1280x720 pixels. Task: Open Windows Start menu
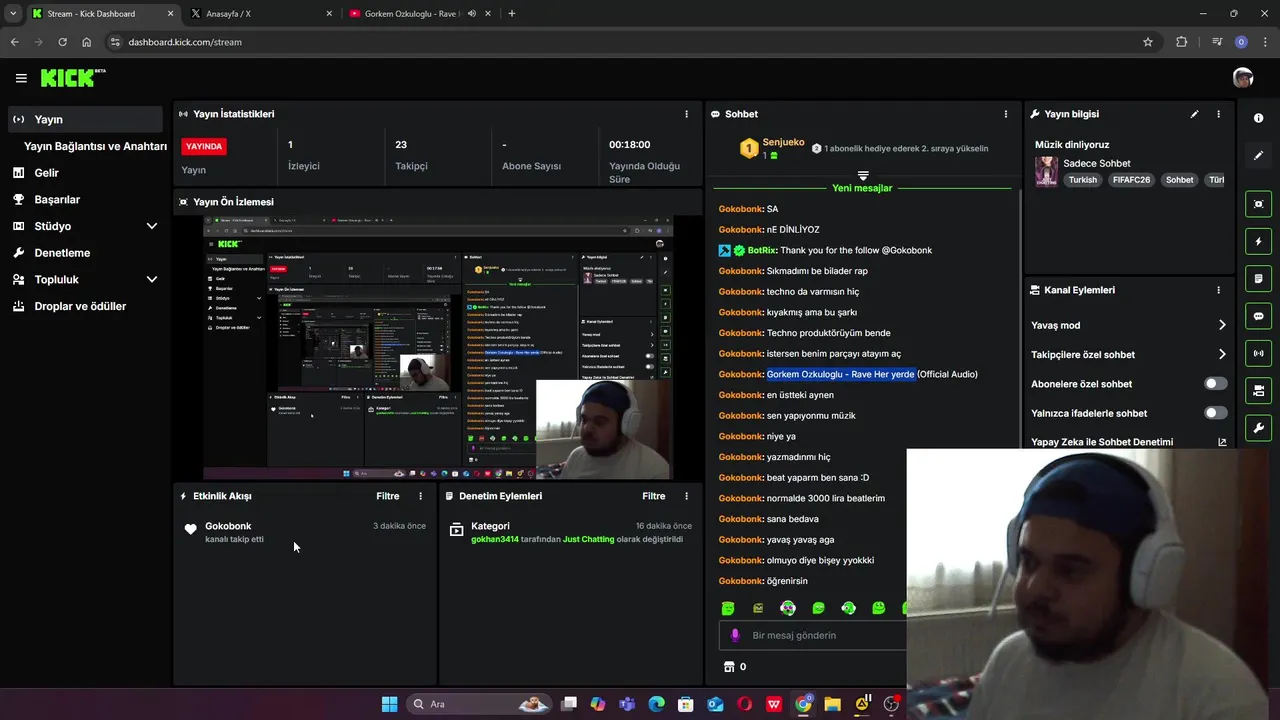389,704
